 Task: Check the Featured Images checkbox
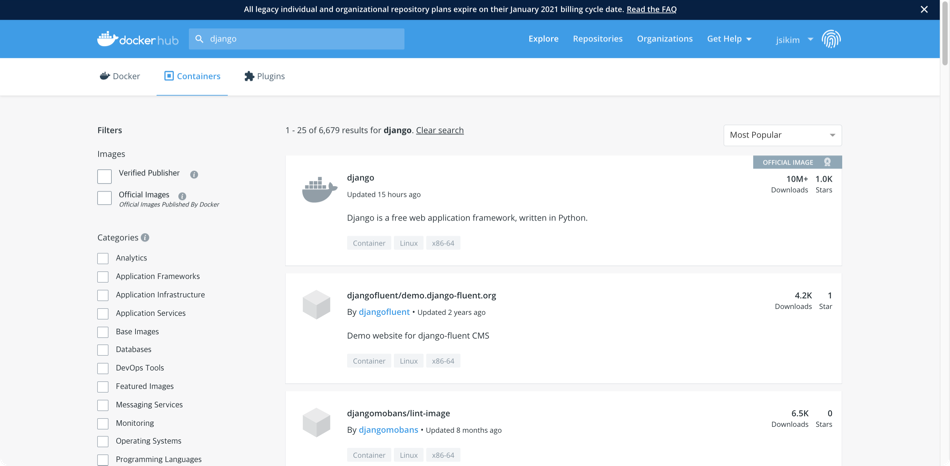103,387
